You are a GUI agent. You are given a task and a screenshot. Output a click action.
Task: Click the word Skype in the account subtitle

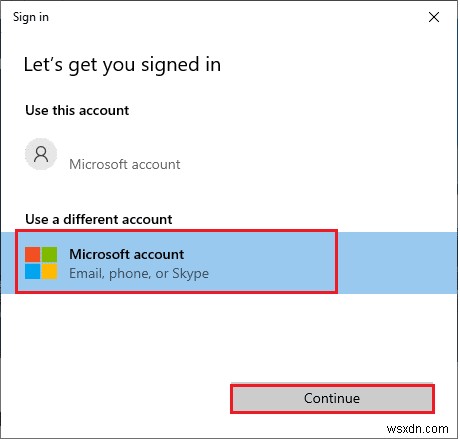190,274
